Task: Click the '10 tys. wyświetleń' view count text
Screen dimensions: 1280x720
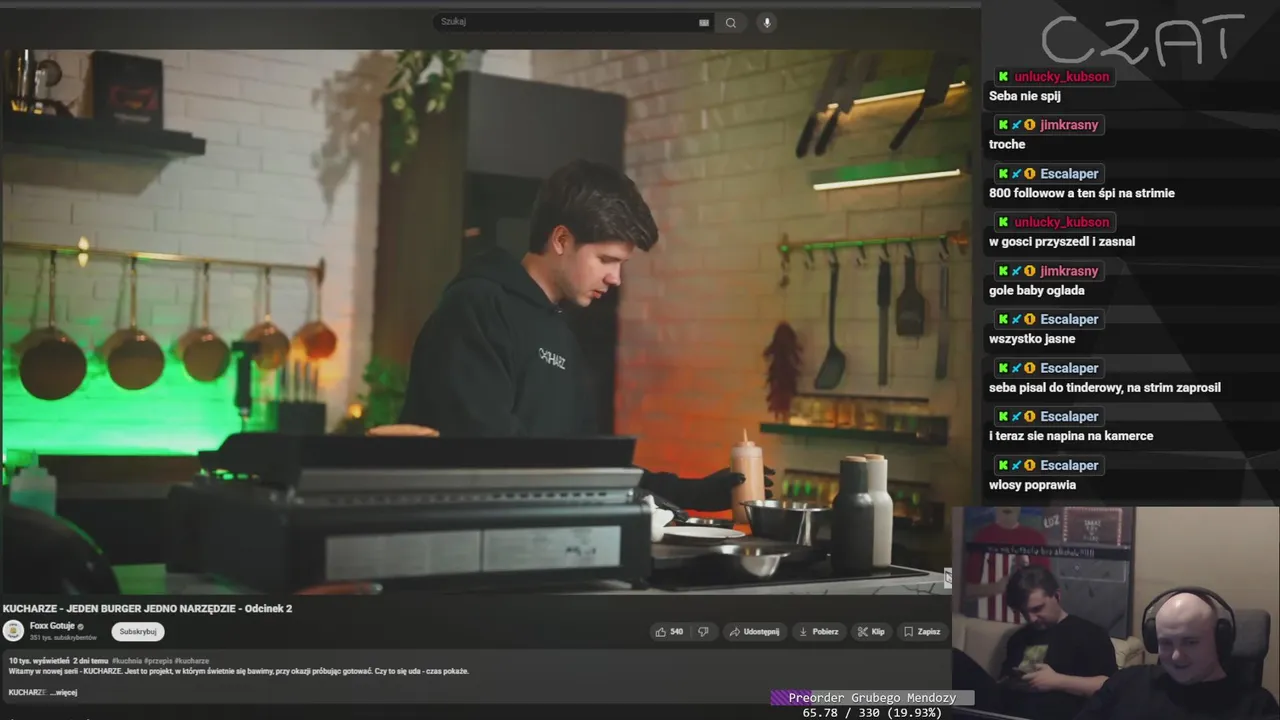Action: tap(39, 661)
